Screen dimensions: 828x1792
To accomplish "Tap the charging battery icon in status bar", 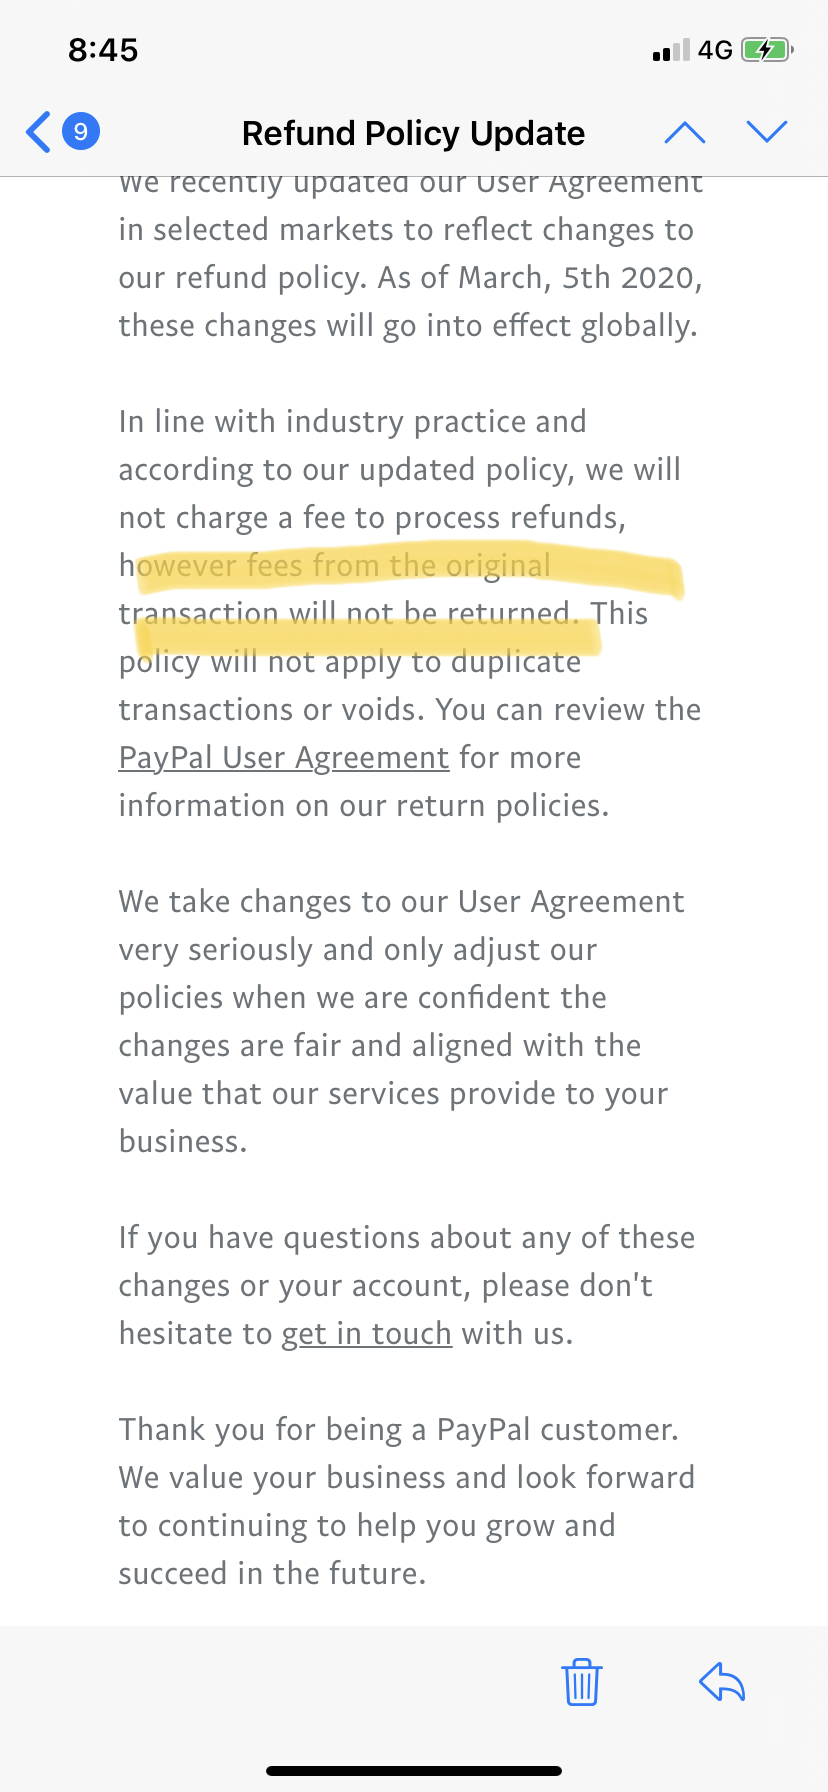I will coord(767,50).
